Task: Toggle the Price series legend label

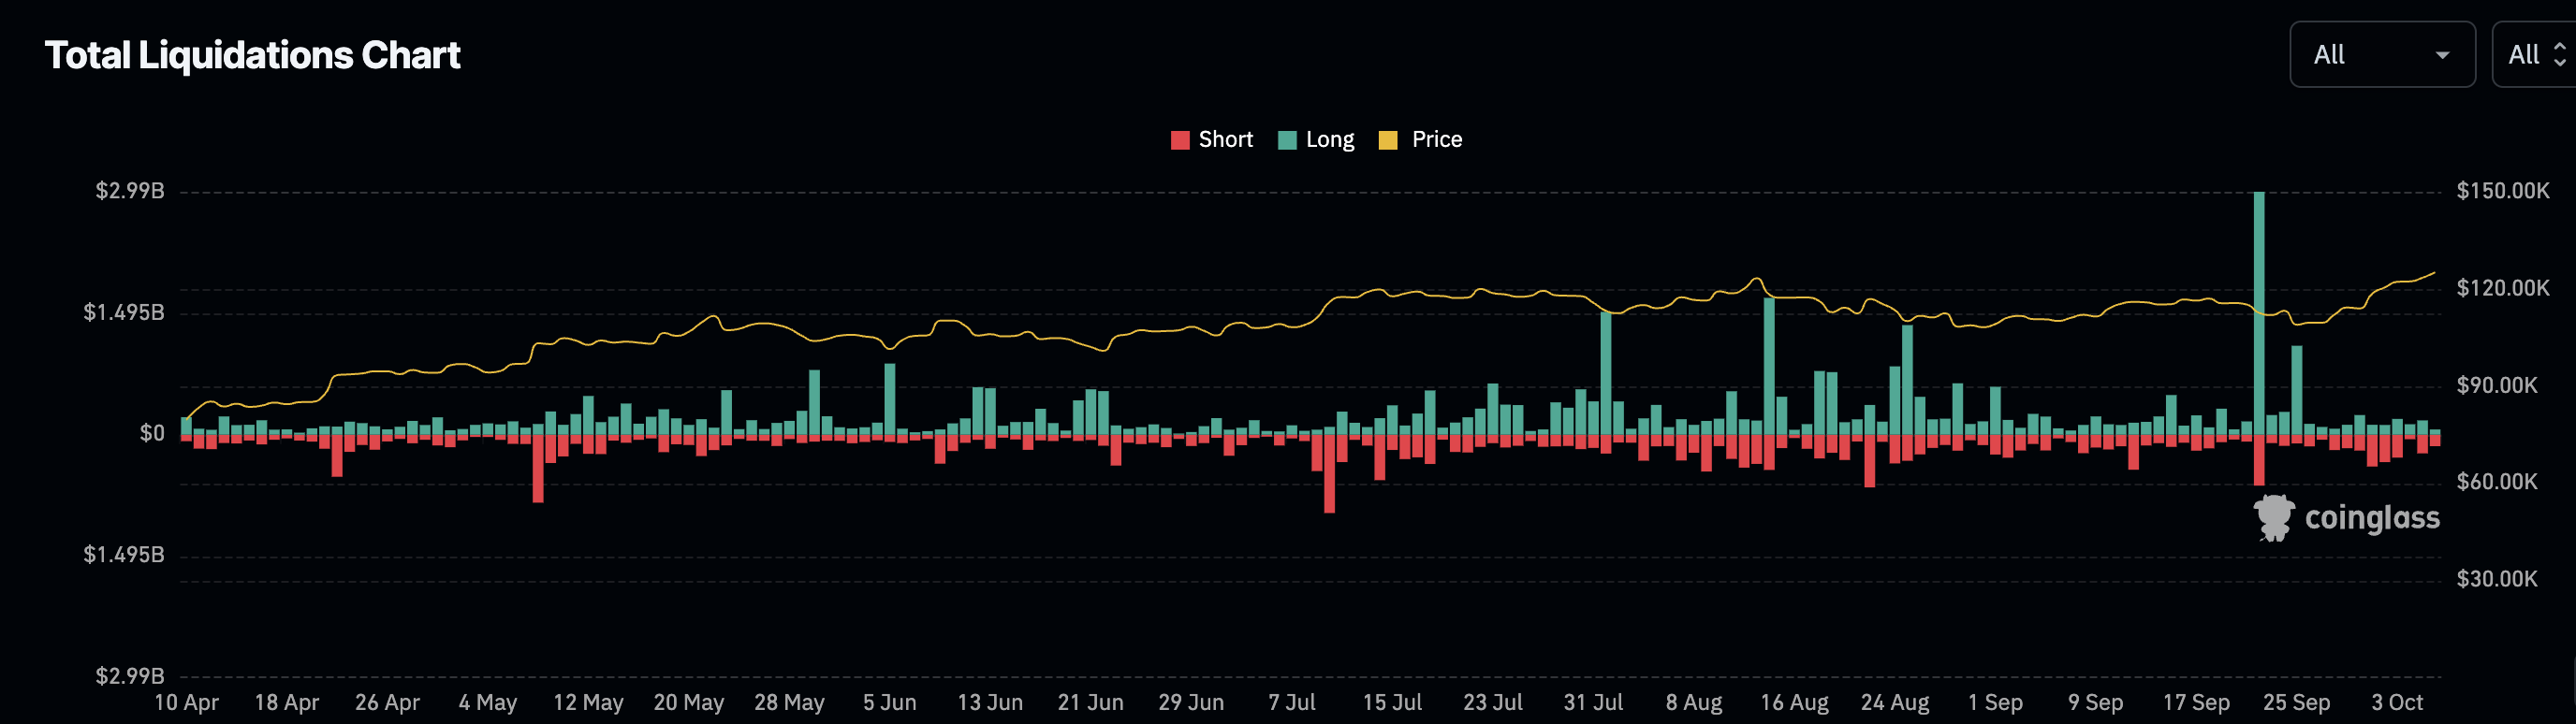Action: click(x=1436, y=140)
